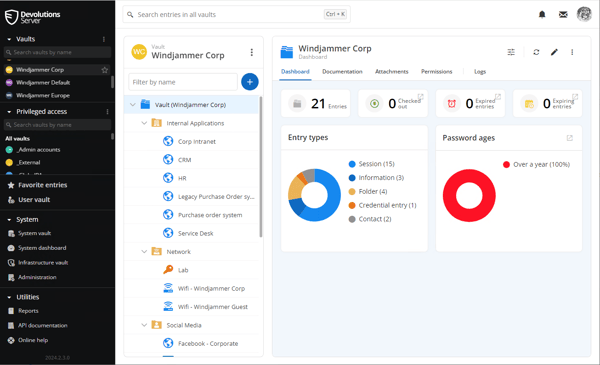
Task: Open Vaults section options menu
Action: click(x=104, y=39)
